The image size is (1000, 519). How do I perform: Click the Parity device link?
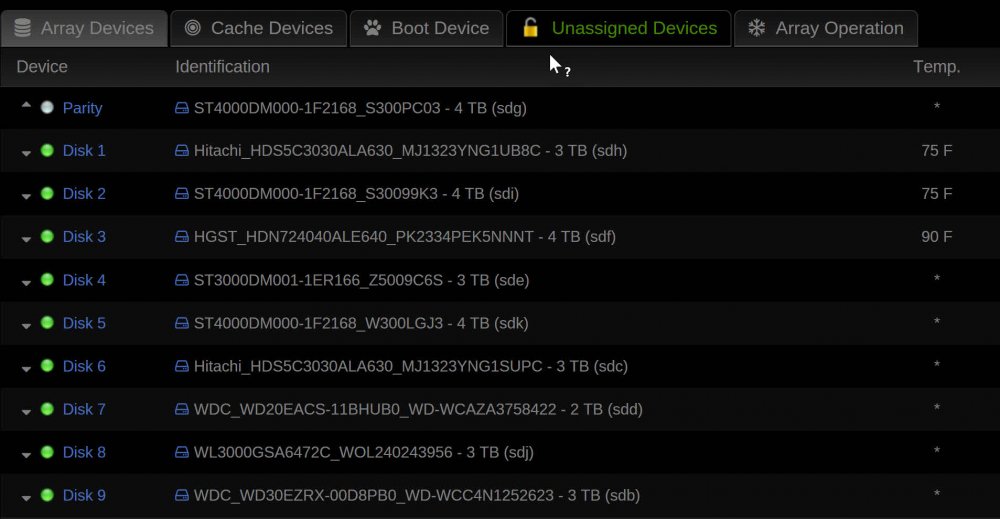[x=82, y=108]
